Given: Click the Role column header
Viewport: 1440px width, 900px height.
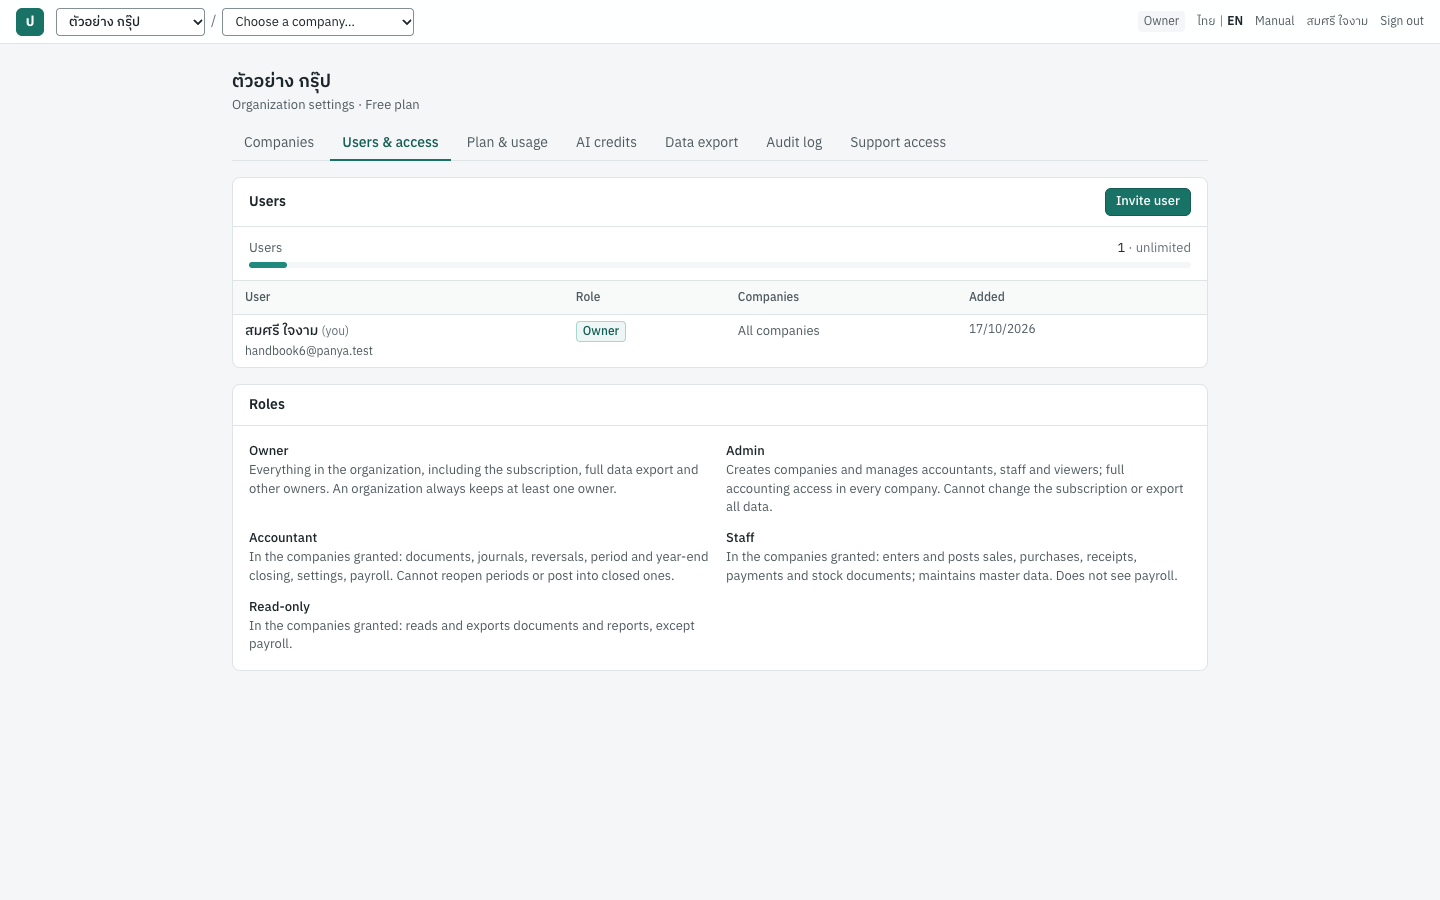Looking at the screenshot, I should click(x=588, y=297).
